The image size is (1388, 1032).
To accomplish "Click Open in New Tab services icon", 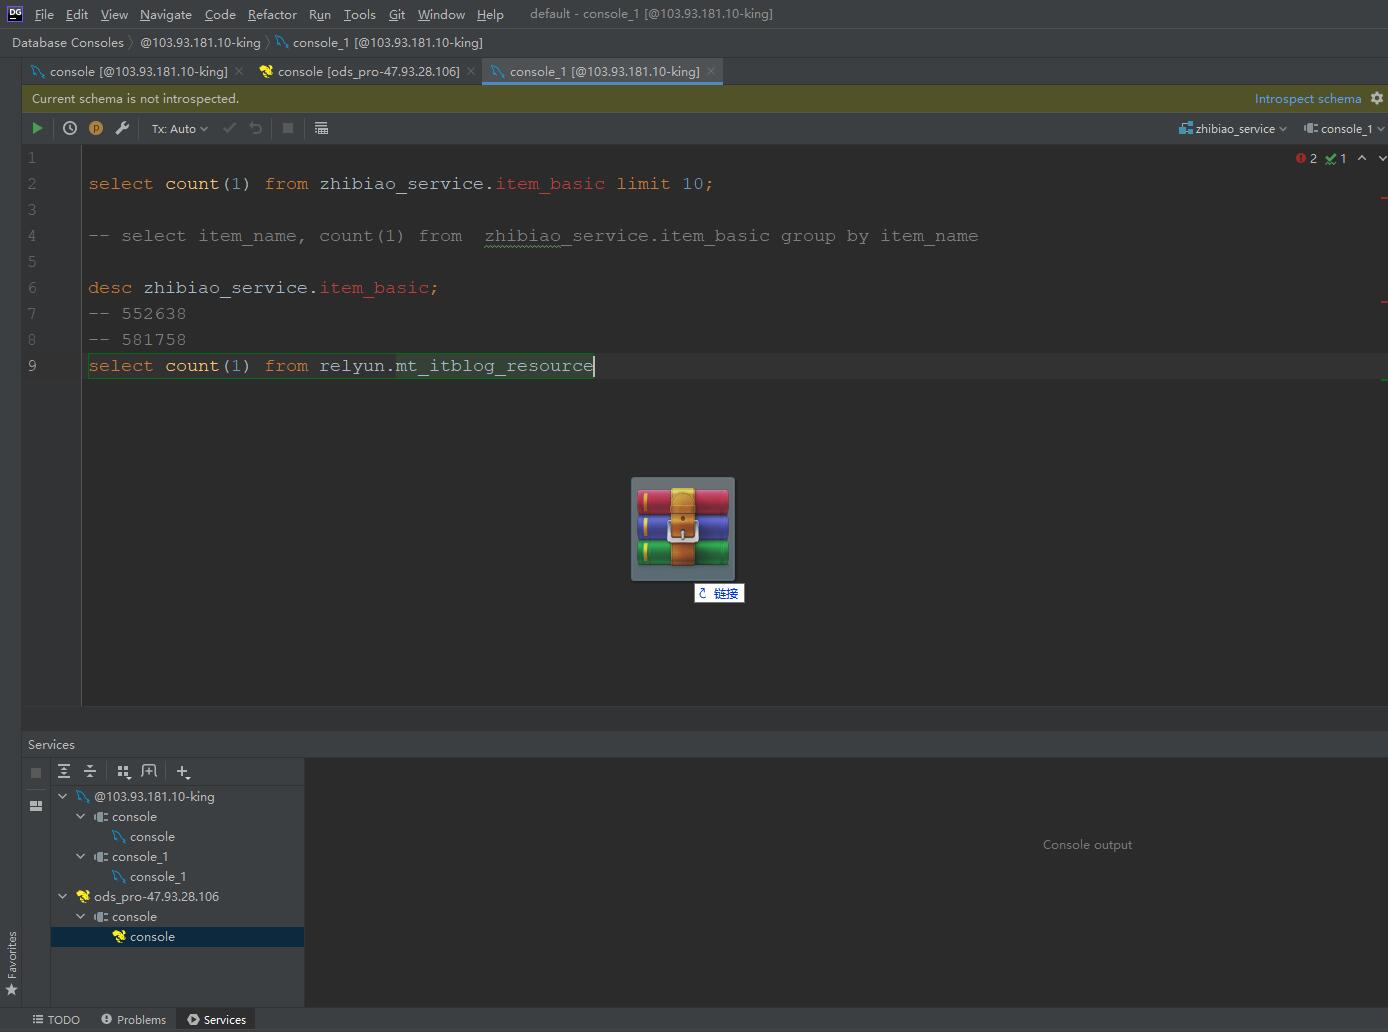I will pyautogui.click(x=149, y=771).
